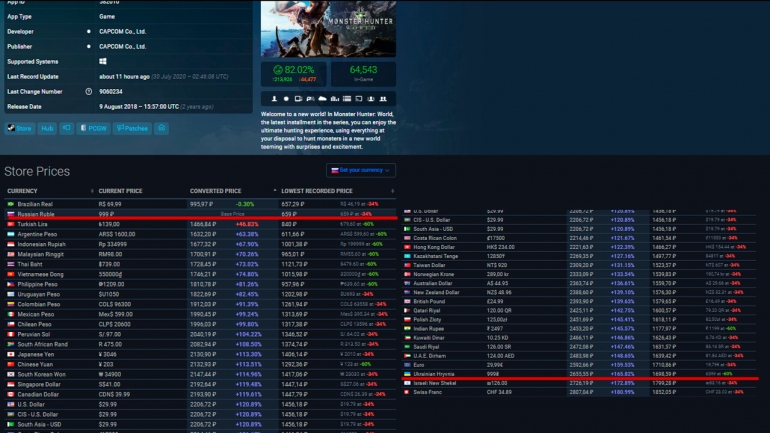Select the Kazakhstani Tenge row label
The height and width of the screenshot is (433, 770).
[x=436, y=256]
